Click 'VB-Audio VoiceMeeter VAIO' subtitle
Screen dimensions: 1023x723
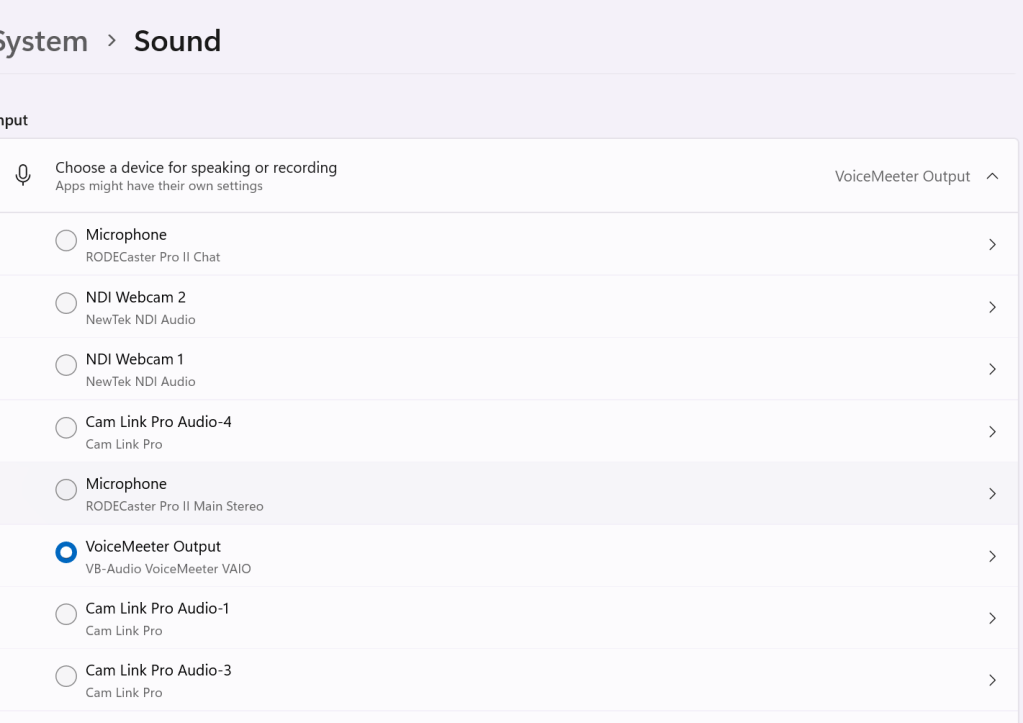168,569
